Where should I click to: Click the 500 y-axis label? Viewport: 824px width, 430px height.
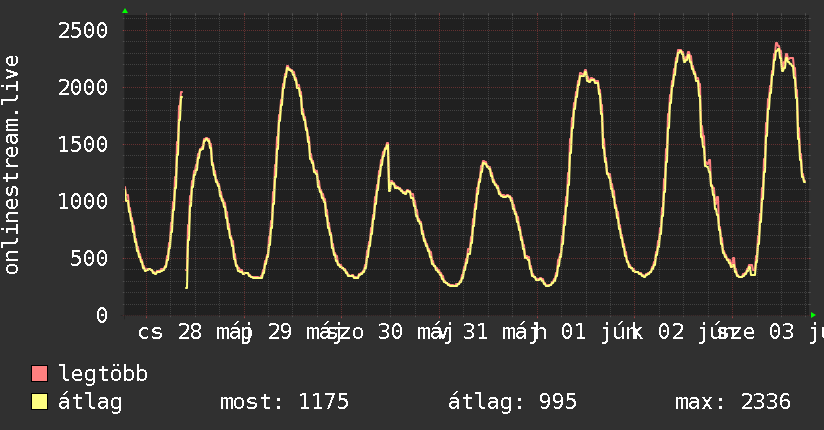coord(89,259)
